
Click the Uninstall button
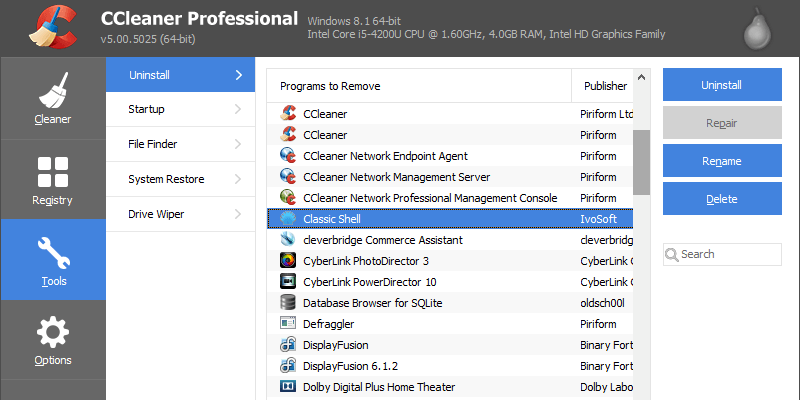(722, 85)
